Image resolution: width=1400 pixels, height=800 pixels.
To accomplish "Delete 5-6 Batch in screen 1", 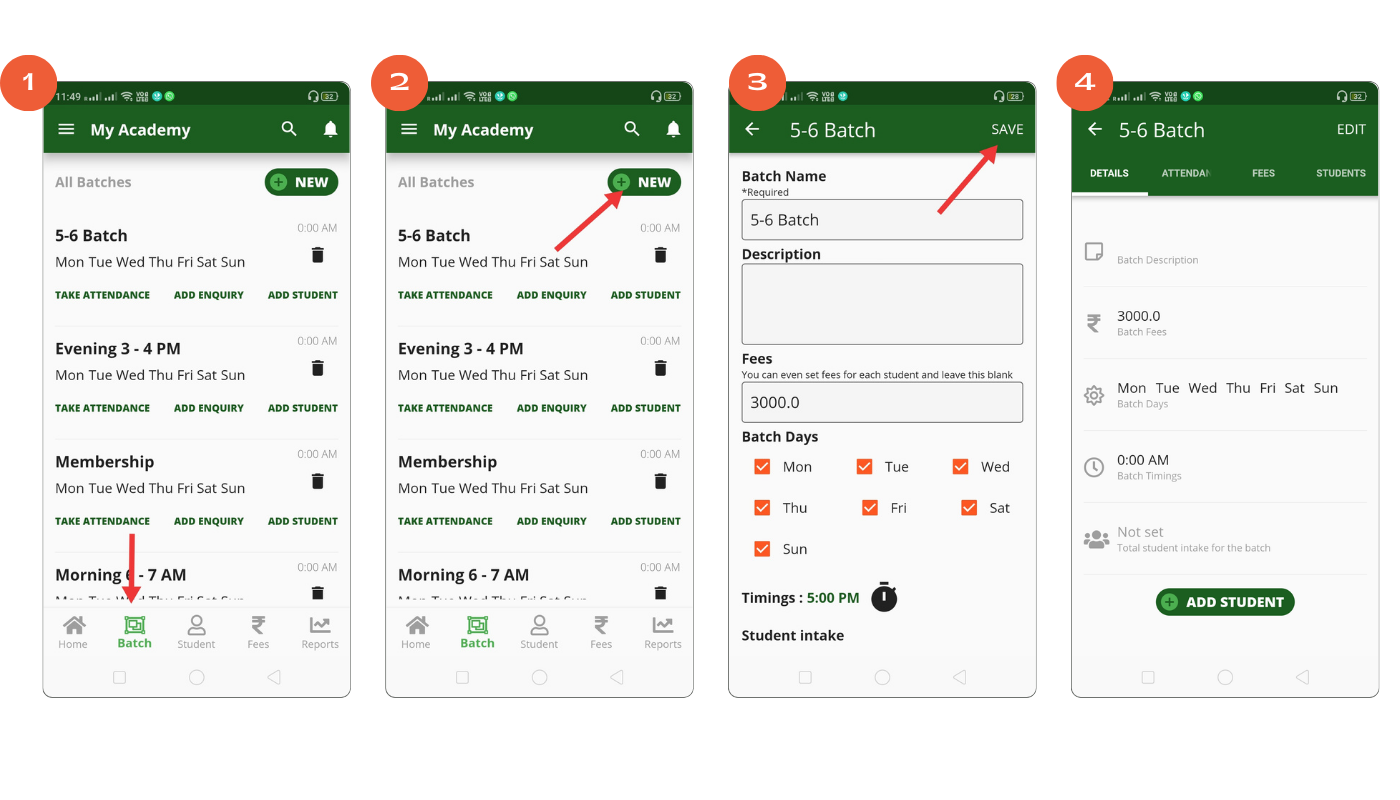I will click(x=318, y=255).
